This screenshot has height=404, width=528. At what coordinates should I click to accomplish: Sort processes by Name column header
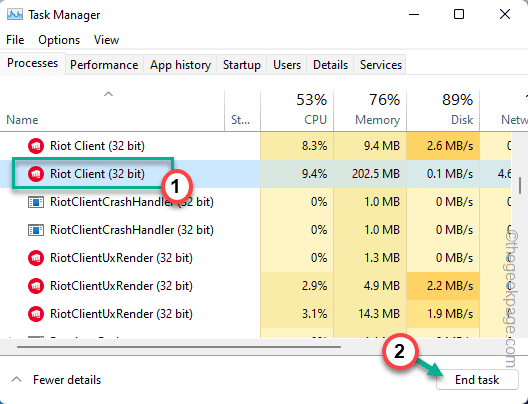coord(112,111)
